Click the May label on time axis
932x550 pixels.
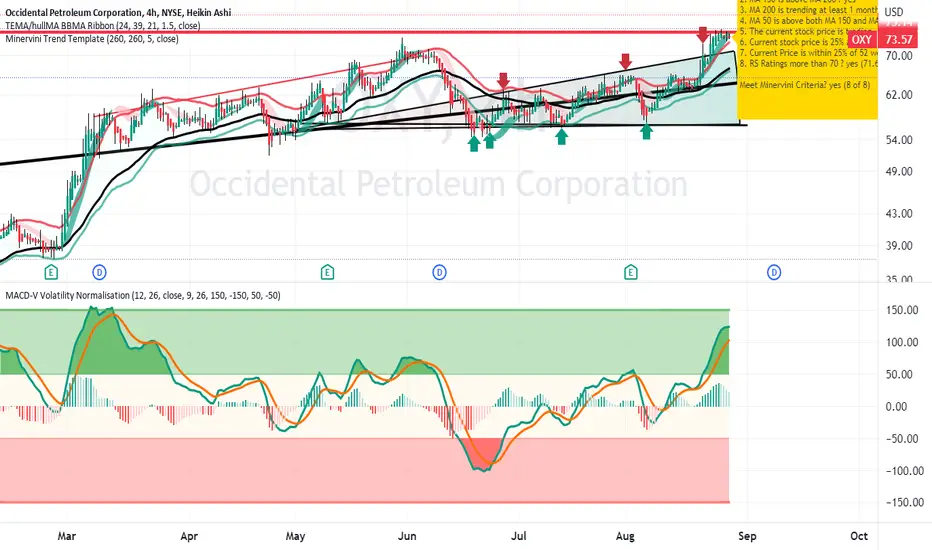295,536
